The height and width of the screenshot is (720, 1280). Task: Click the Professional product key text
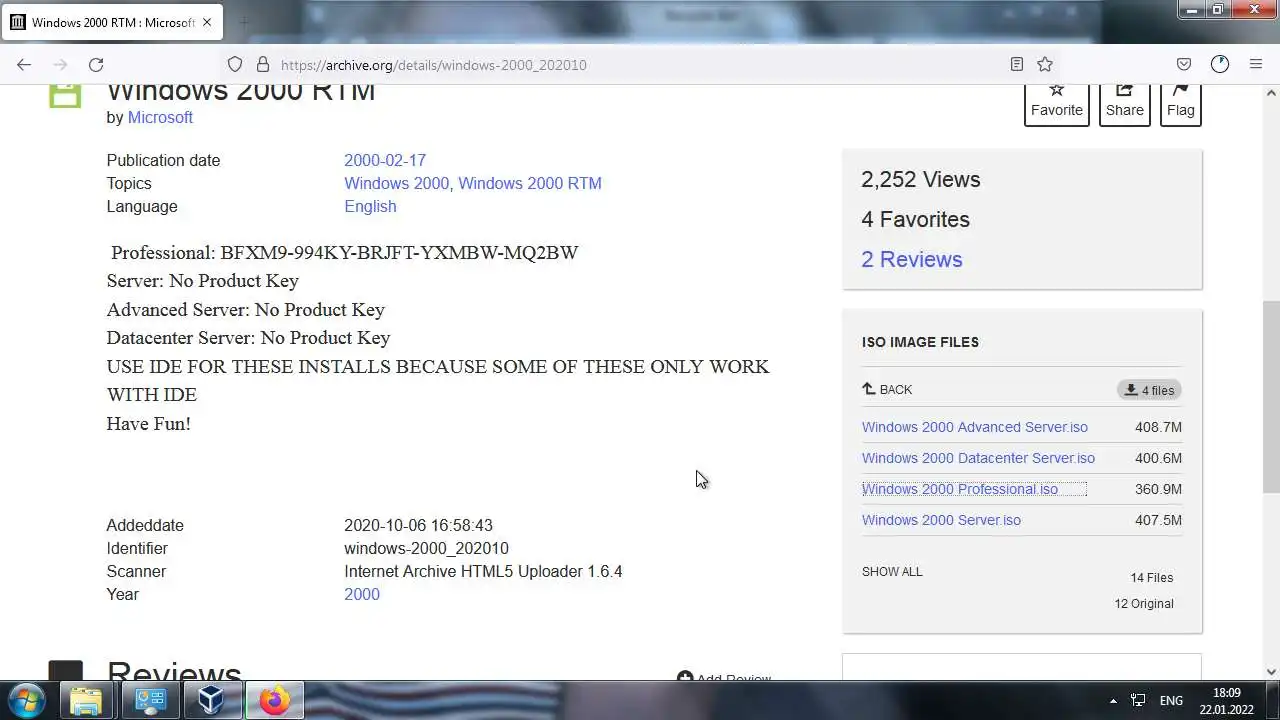click(345, 252)
